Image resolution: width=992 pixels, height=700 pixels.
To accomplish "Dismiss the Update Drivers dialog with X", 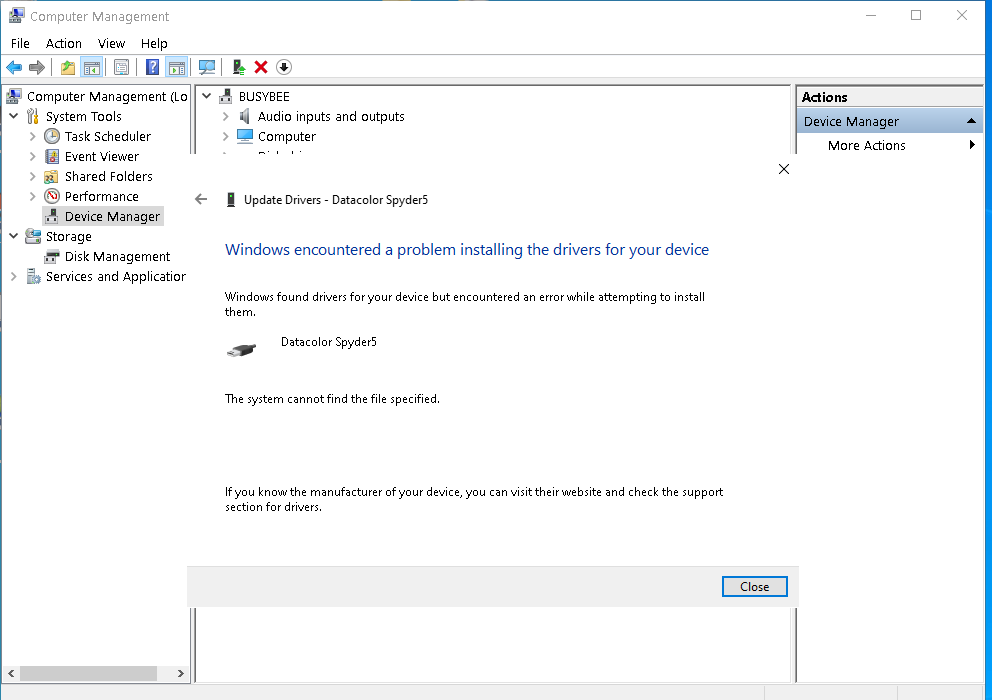I will (x=784, y=169).
